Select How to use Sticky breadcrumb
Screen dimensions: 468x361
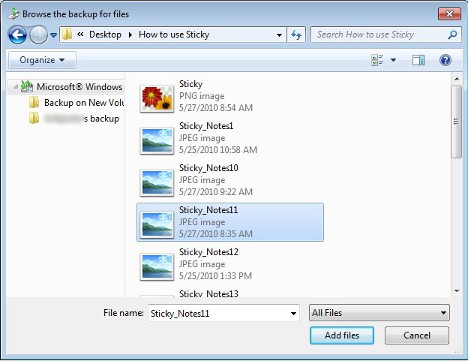coord(174,34)
